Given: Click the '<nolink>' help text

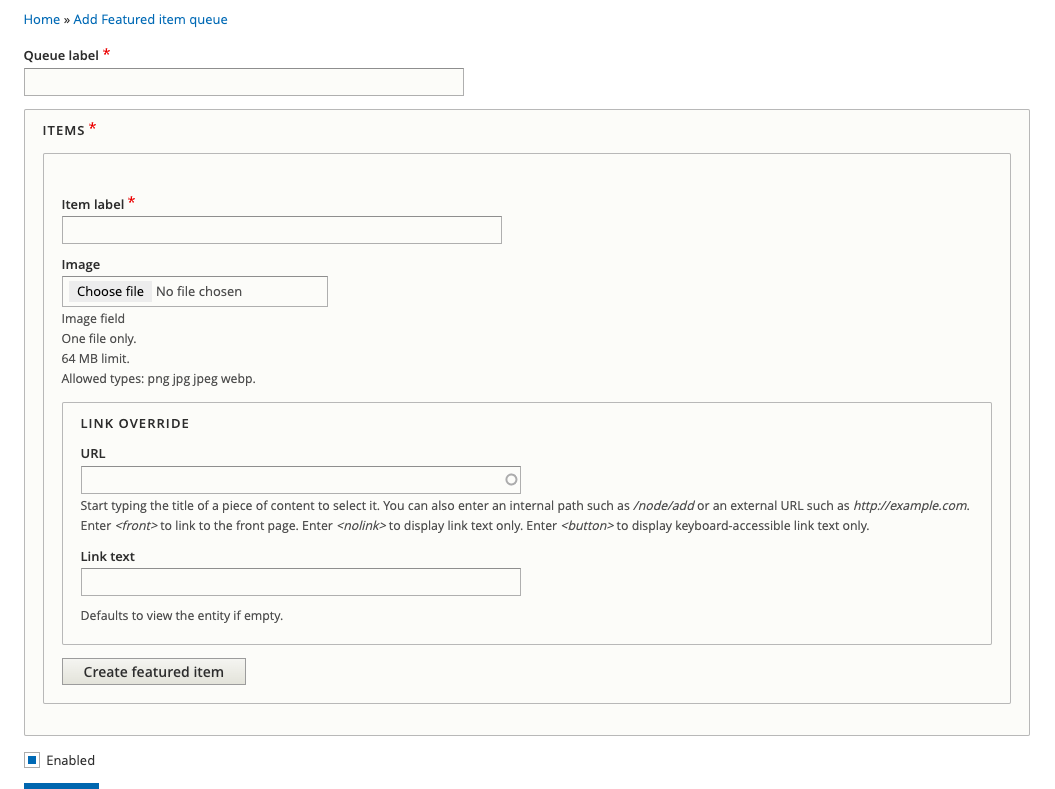Looking at the screenshot, I should tap(361, 526).
